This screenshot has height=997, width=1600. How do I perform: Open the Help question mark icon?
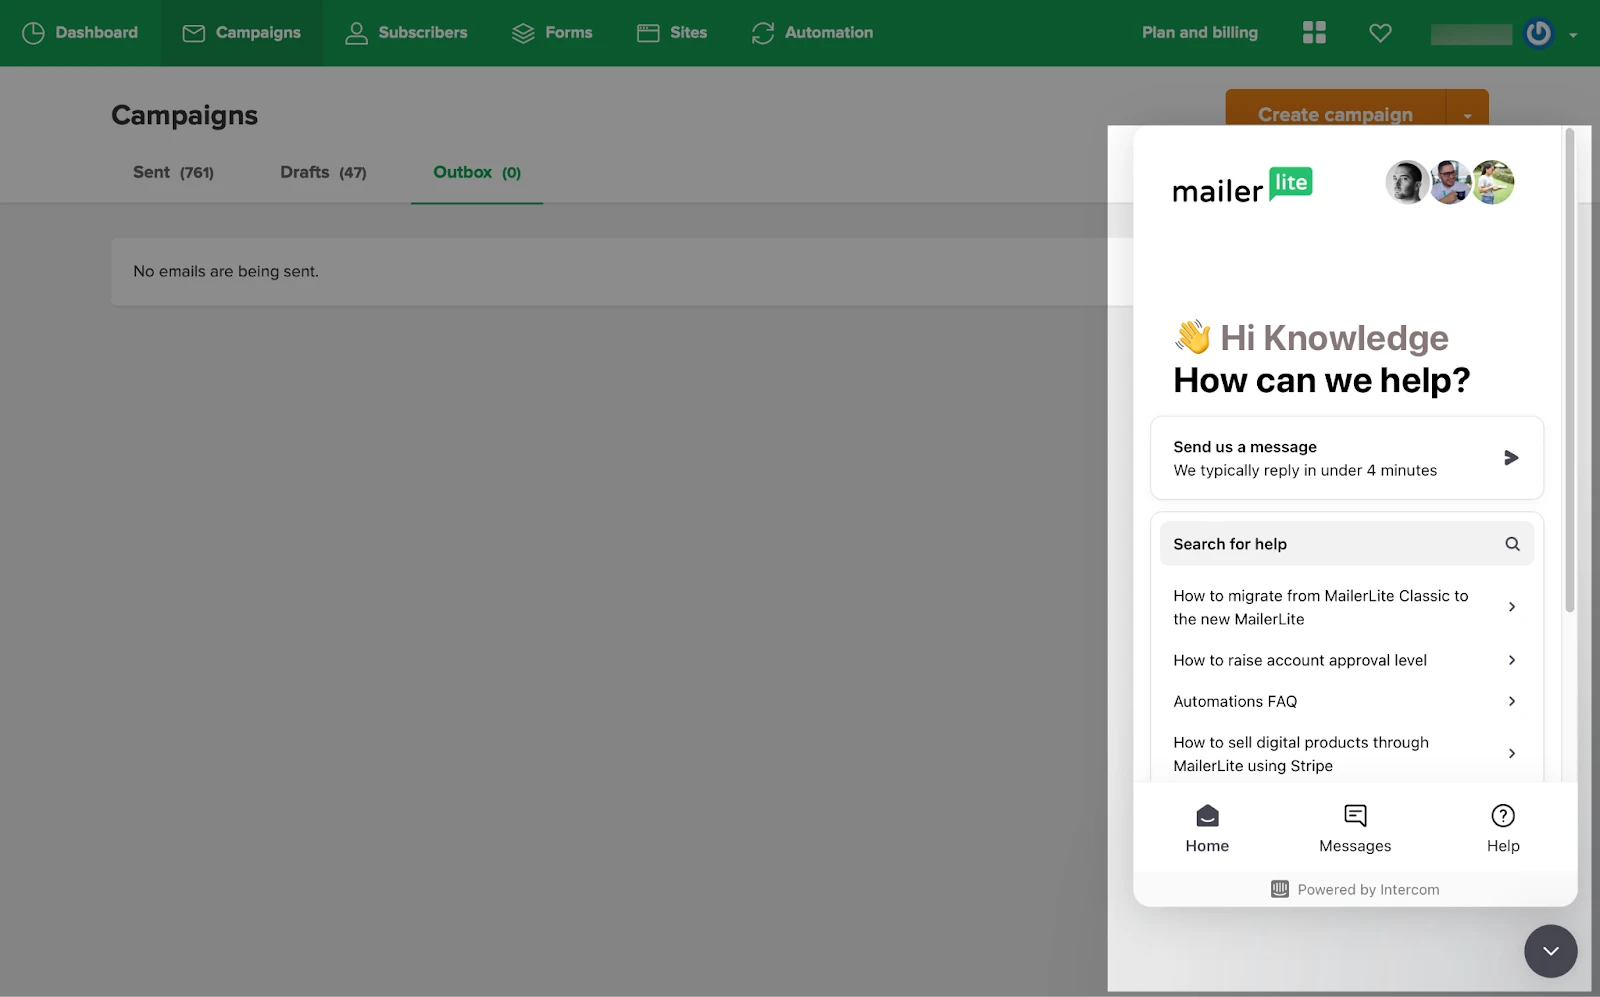point(1502,816)
